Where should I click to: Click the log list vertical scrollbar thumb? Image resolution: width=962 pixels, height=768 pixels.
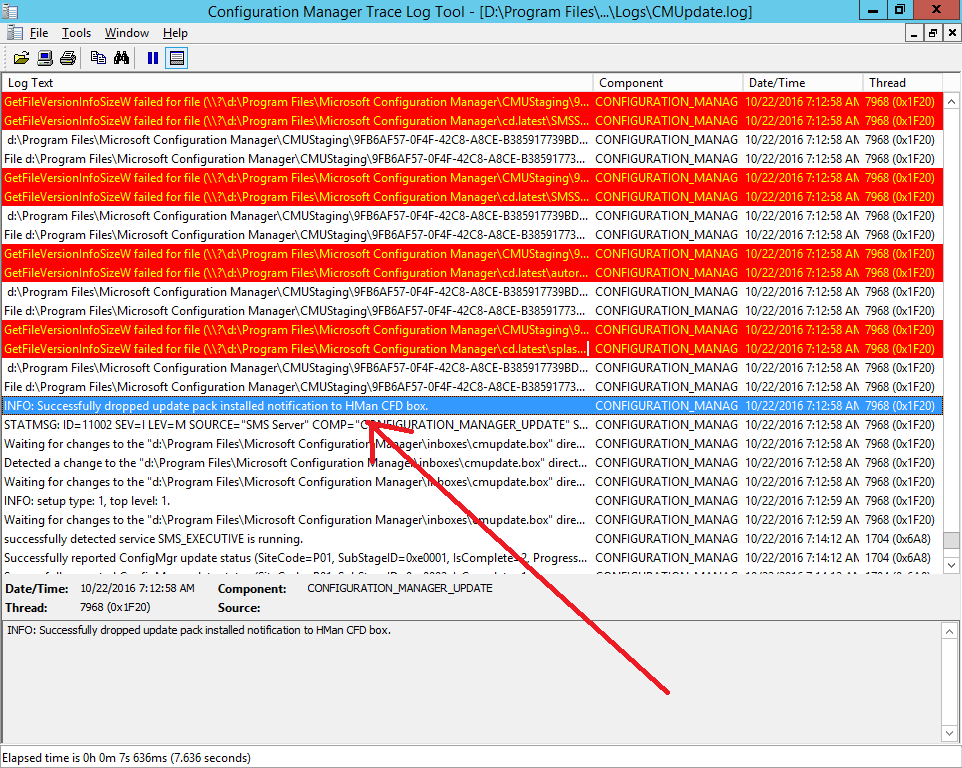click(952, 540)
